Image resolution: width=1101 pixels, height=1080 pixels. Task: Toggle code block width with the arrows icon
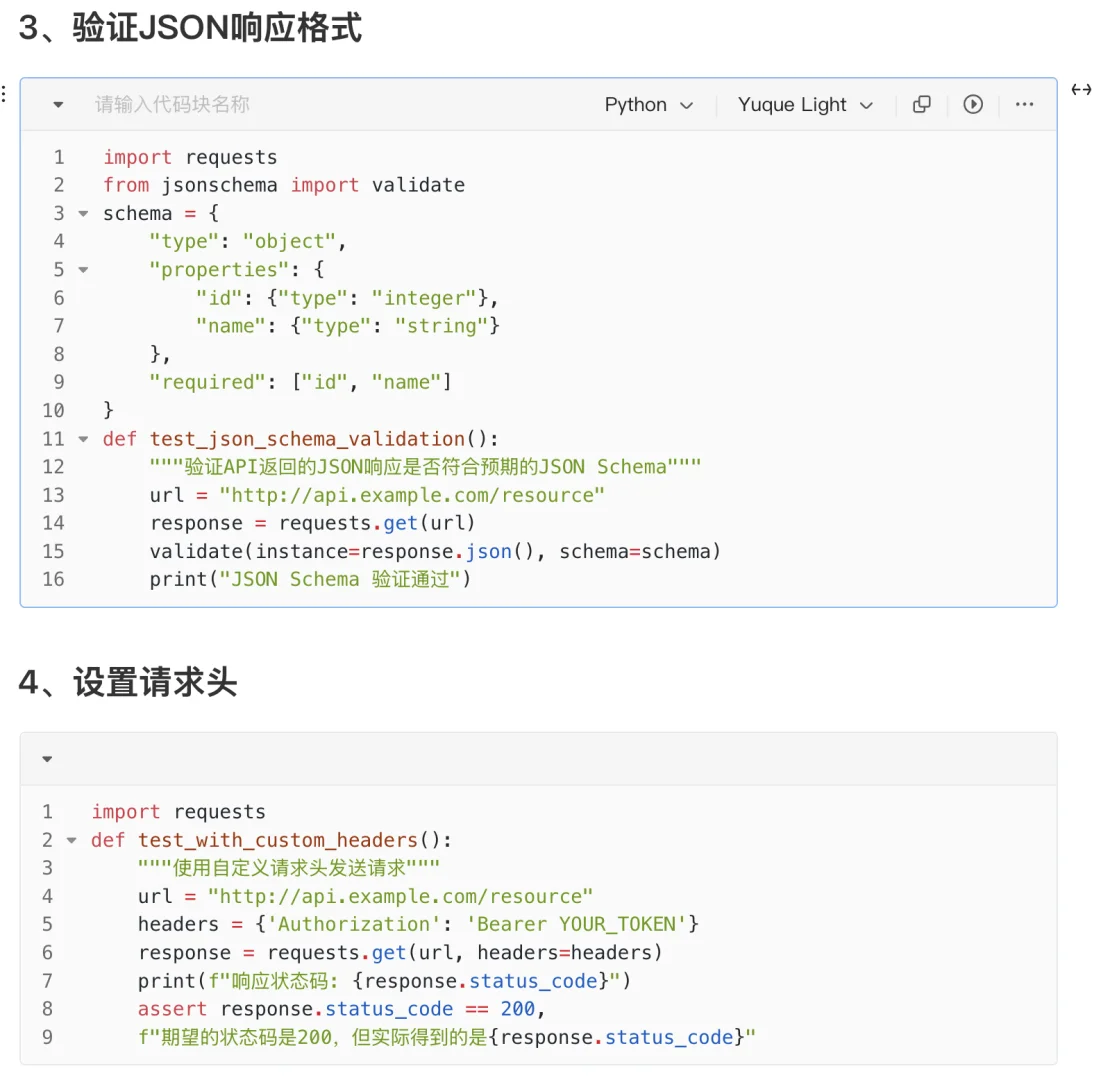click(x=1081, y=89)
